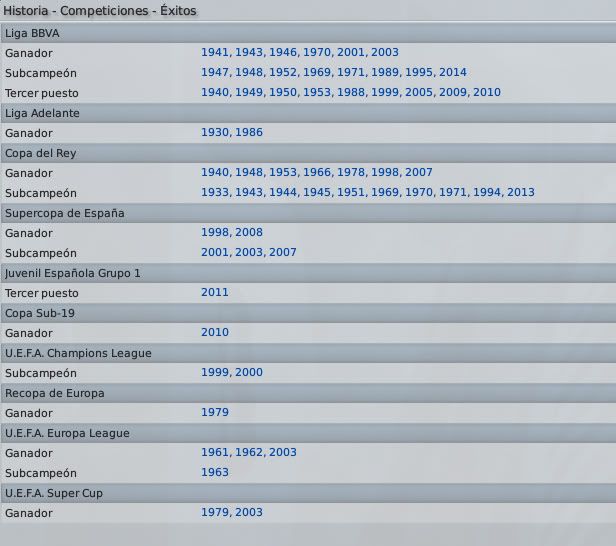The height and width of the screenshot is (546, 616).
Task: Click Tercer puesto label under Liga BBVA
Action: [x=42, y=93]
